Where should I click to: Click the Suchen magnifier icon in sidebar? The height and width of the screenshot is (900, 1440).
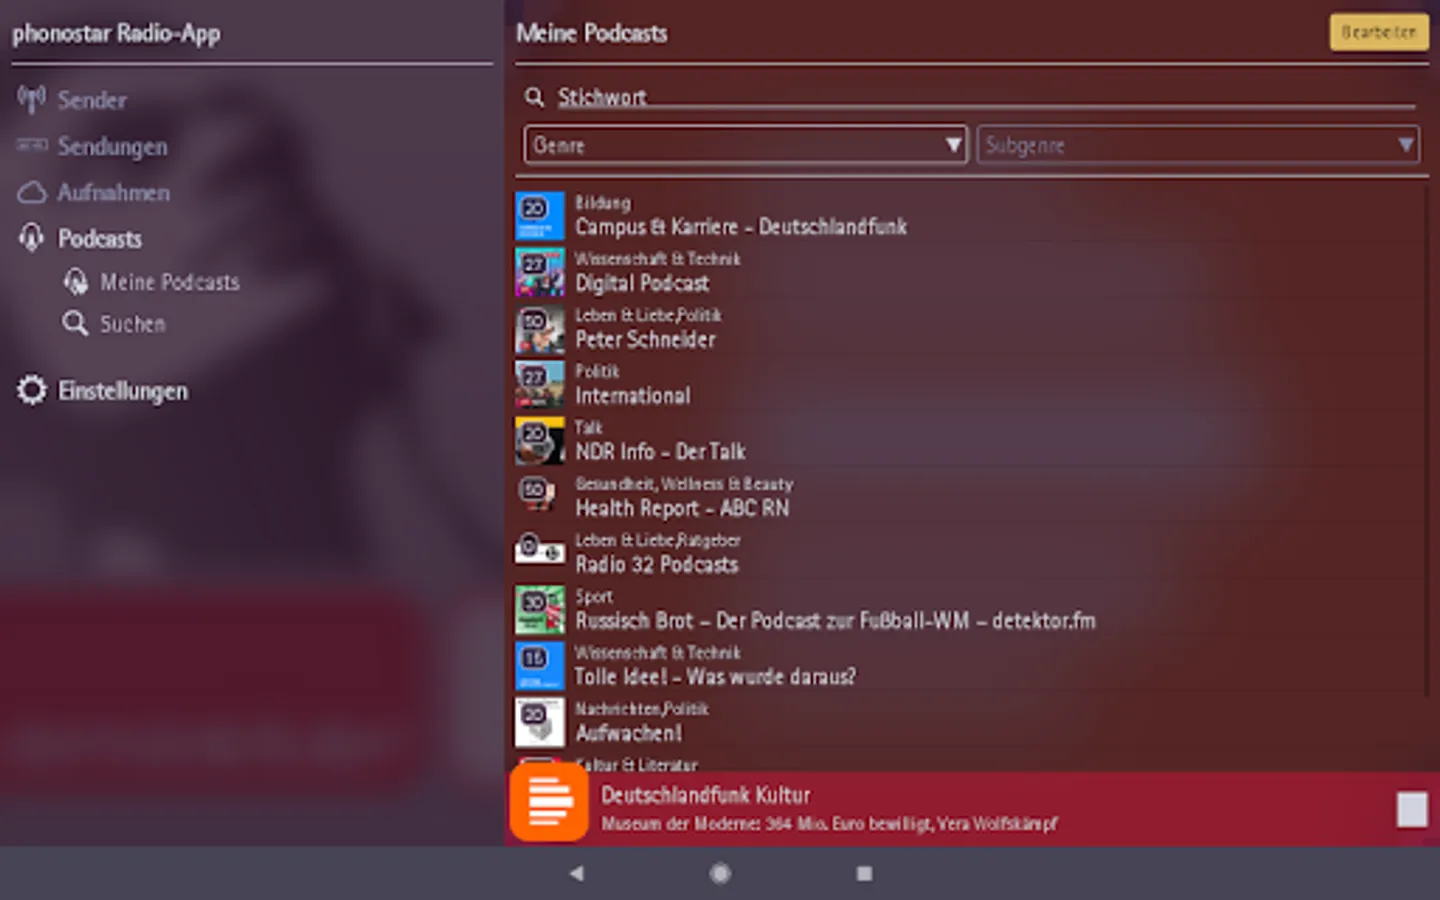click(75, 324)
